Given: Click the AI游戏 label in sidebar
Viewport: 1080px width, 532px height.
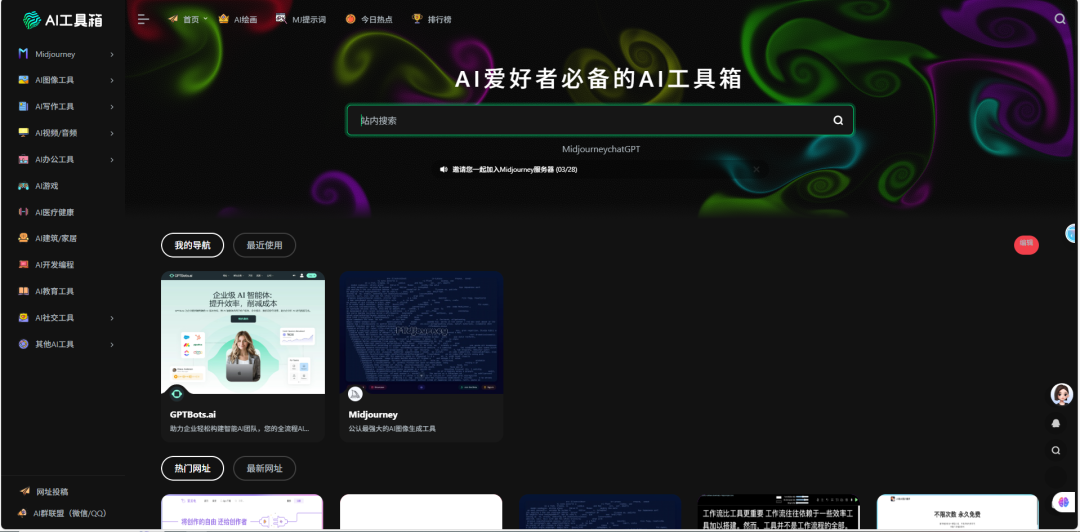Looking at the screenshot, I should pyautogui.click(x=47, y=186).
